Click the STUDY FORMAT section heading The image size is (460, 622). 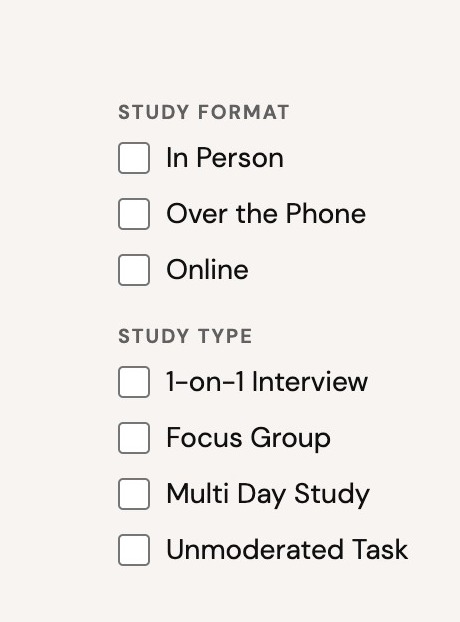pyautogui.click(x=204, y=112)
